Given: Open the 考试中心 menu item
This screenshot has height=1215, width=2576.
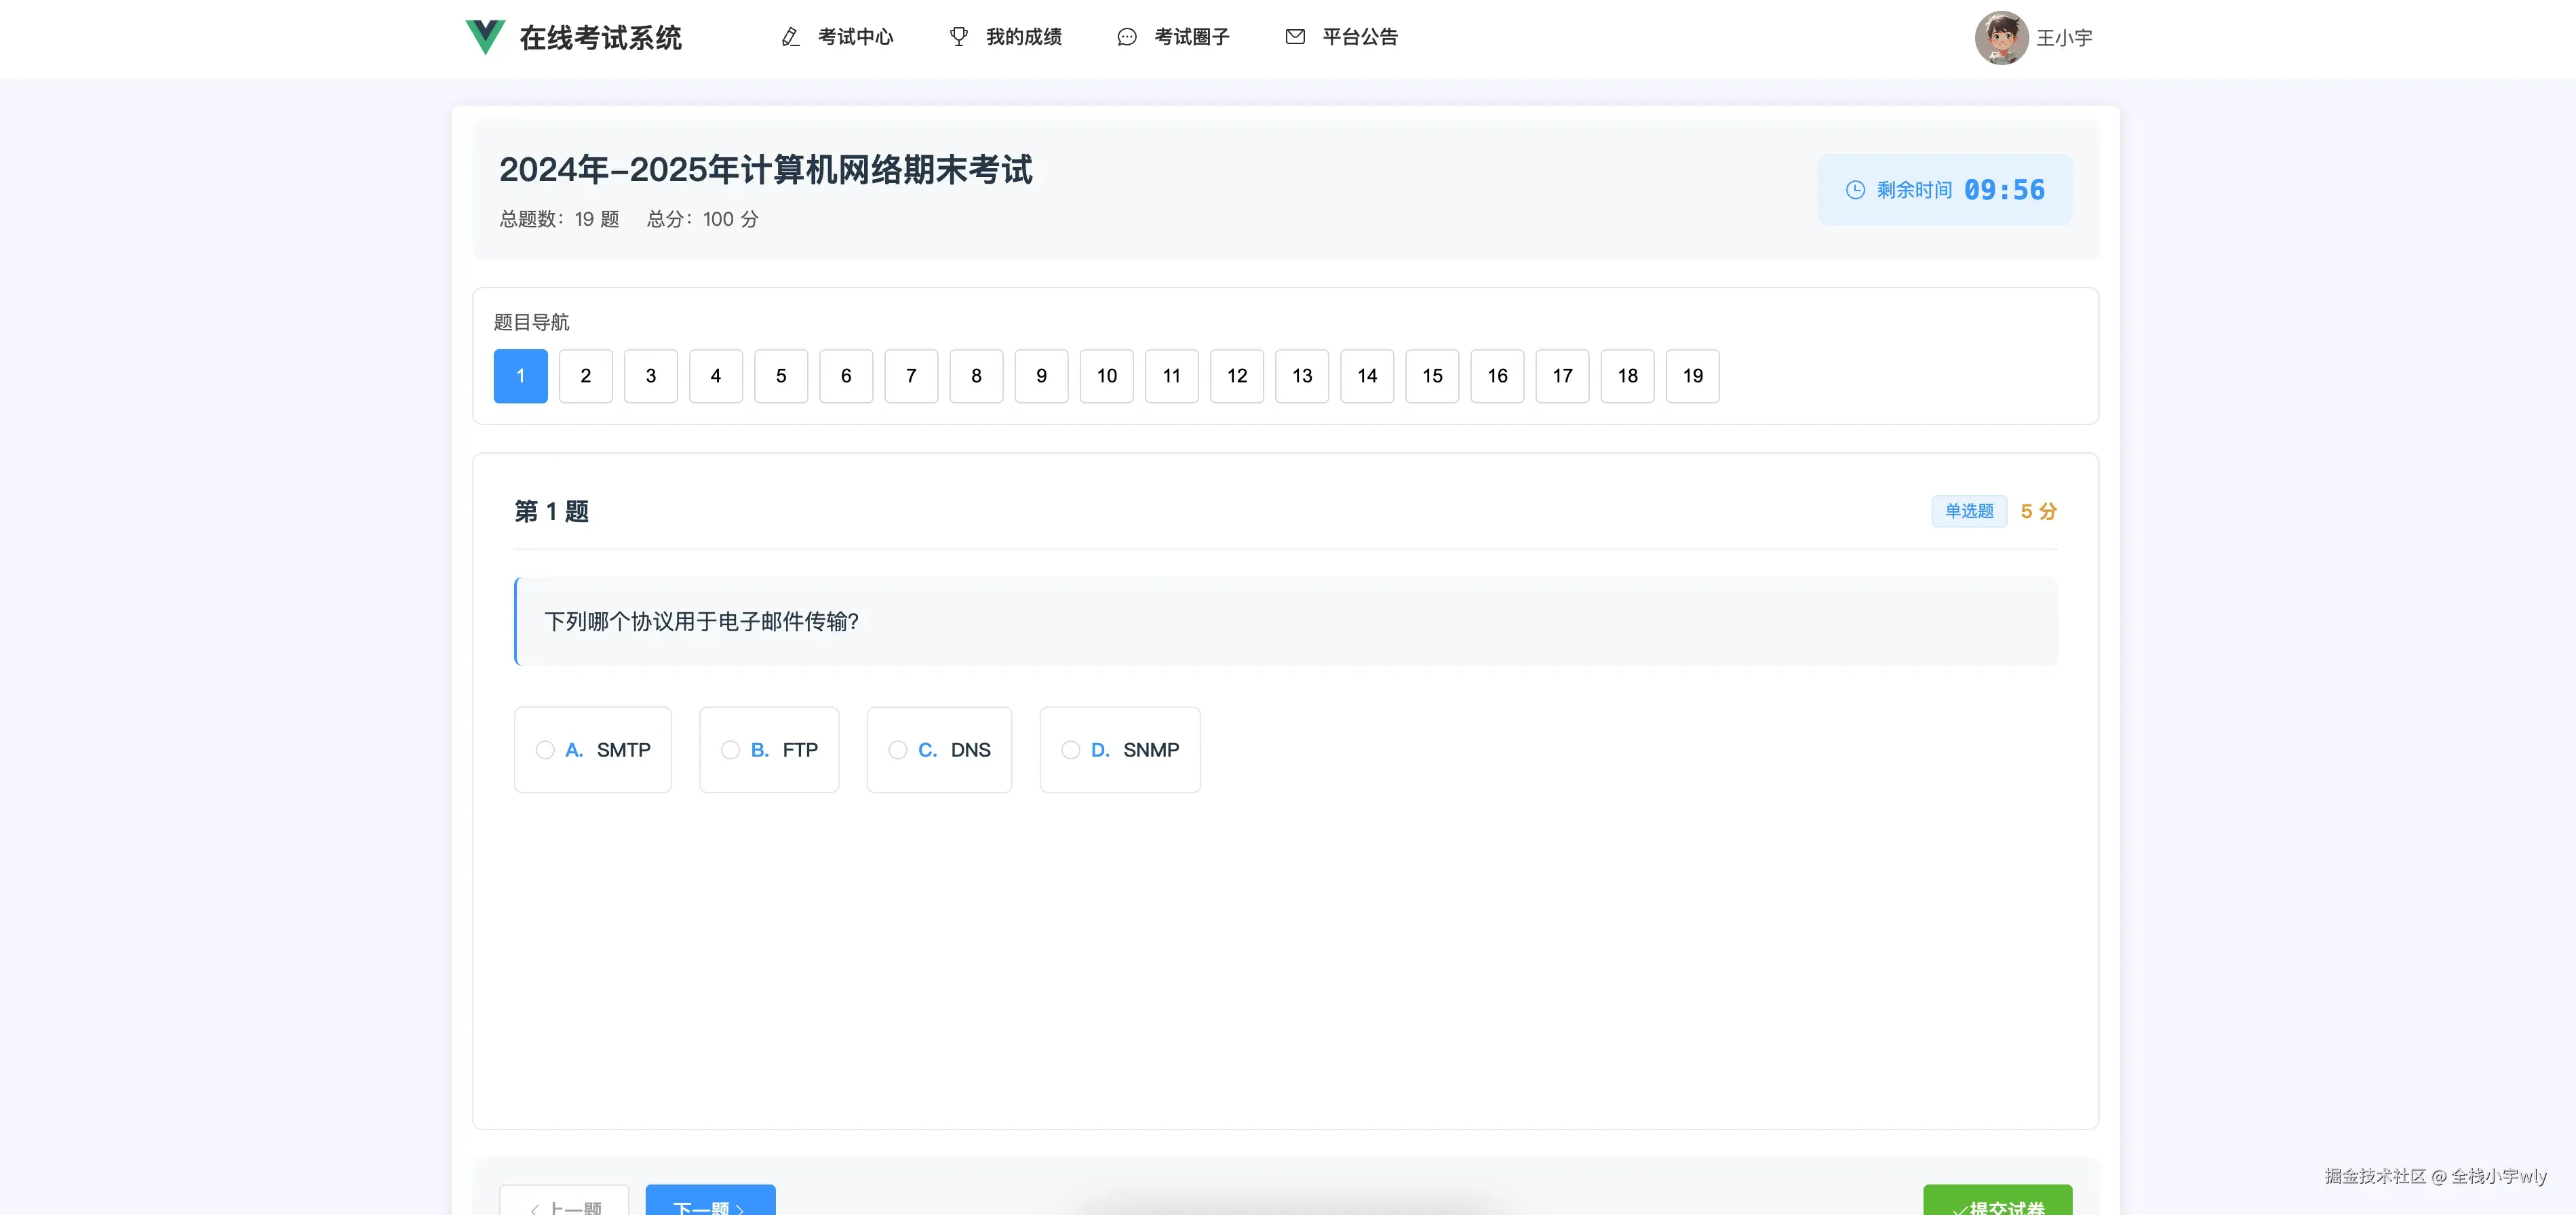Looking at the screenshot, I should point(855,37).
